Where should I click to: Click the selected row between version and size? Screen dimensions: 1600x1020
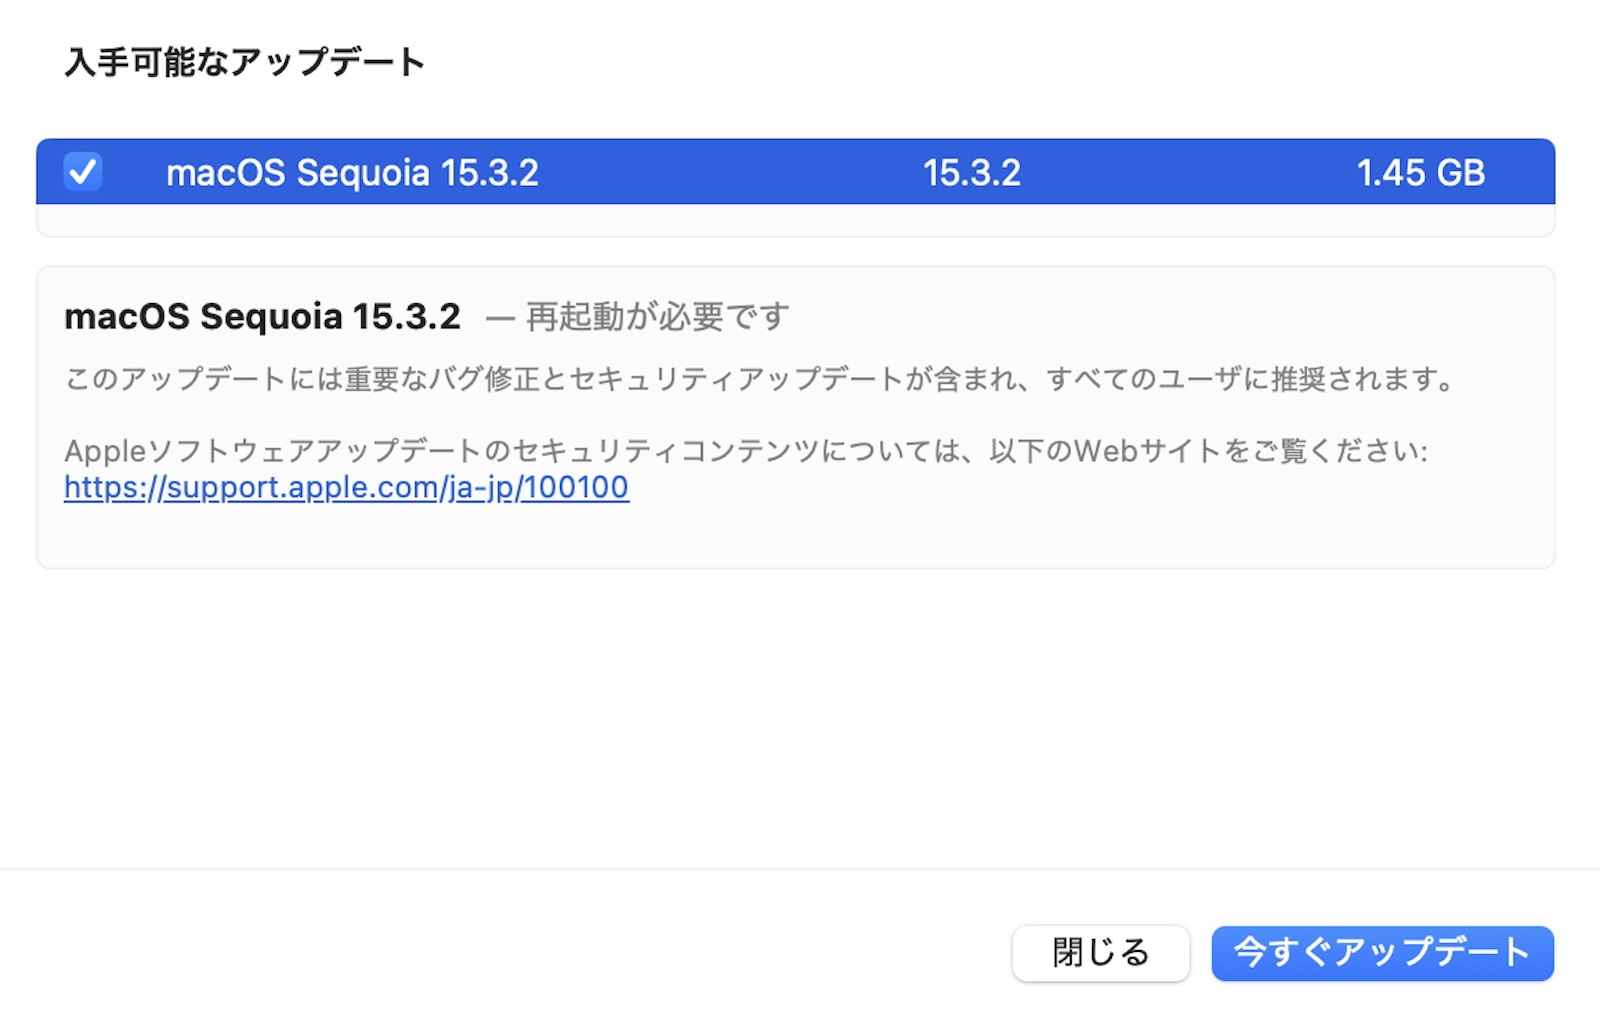click(1190, 173)
